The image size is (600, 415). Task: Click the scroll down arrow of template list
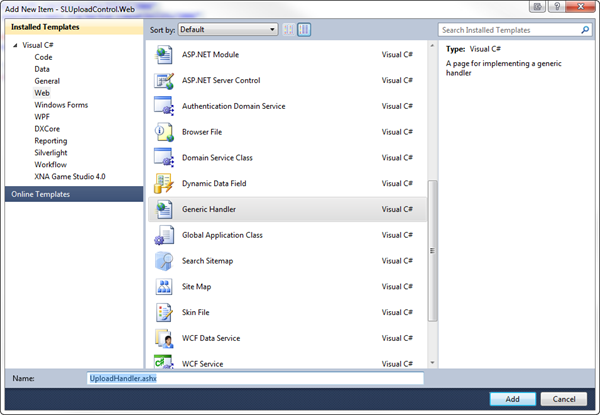click(432, 363)
